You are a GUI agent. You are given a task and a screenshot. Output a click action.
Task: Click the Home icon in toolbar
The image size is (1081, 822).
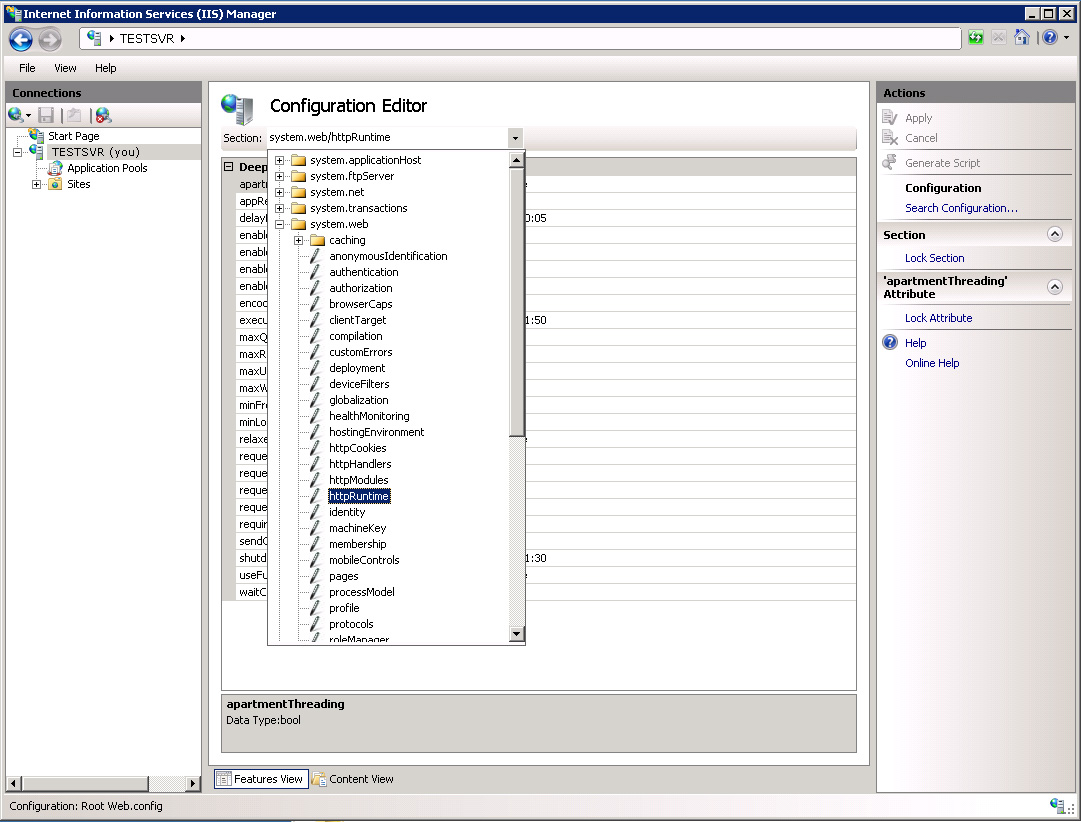pos(1022,37)
